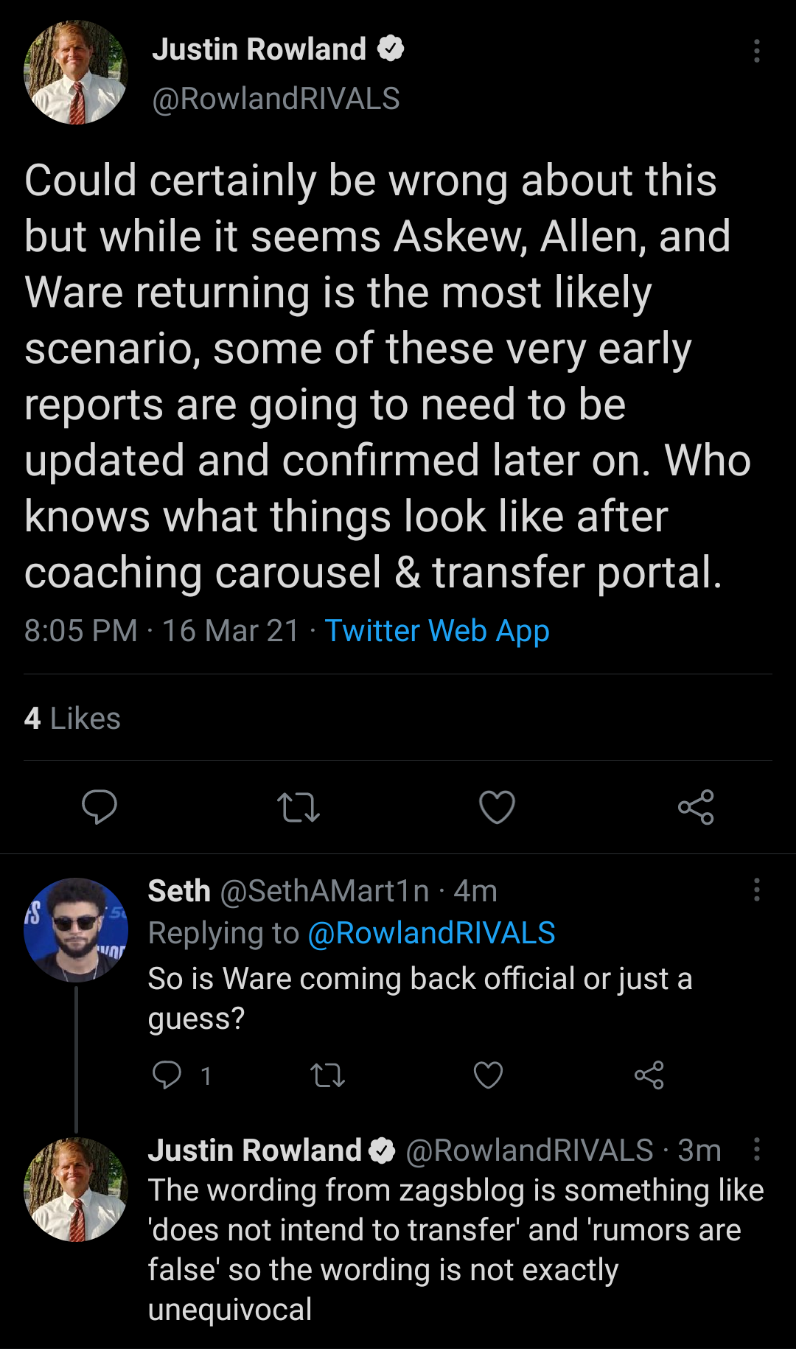Like Seth's reply about Ware
Viewport: 796px width, 1349px height.
coord(487,1075)
